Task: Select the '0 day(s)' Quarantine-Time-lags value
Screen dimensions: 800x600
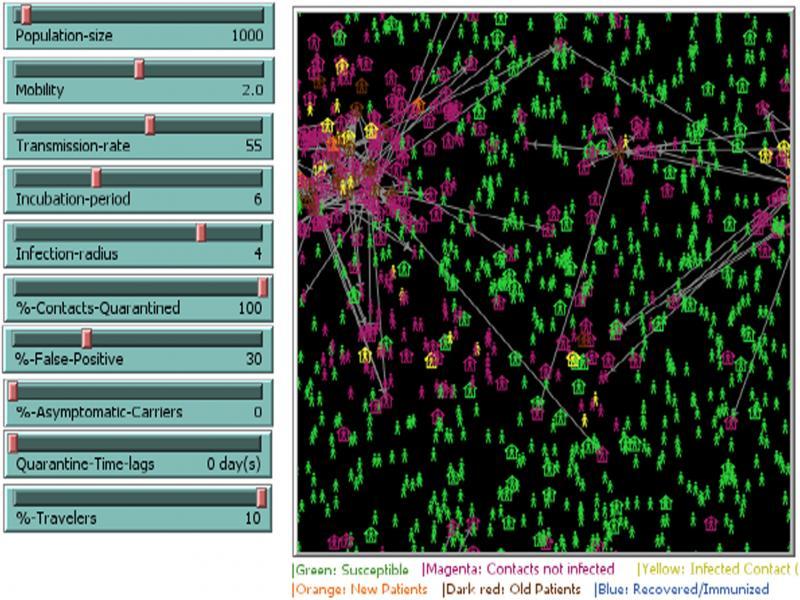Action: pos(234,464)
